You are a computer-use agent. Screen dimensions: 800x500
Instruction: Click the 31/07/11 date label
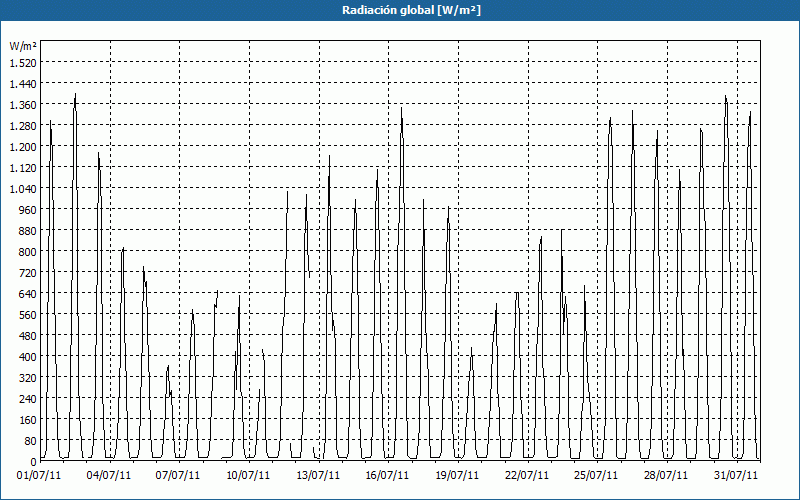[736, 476]
